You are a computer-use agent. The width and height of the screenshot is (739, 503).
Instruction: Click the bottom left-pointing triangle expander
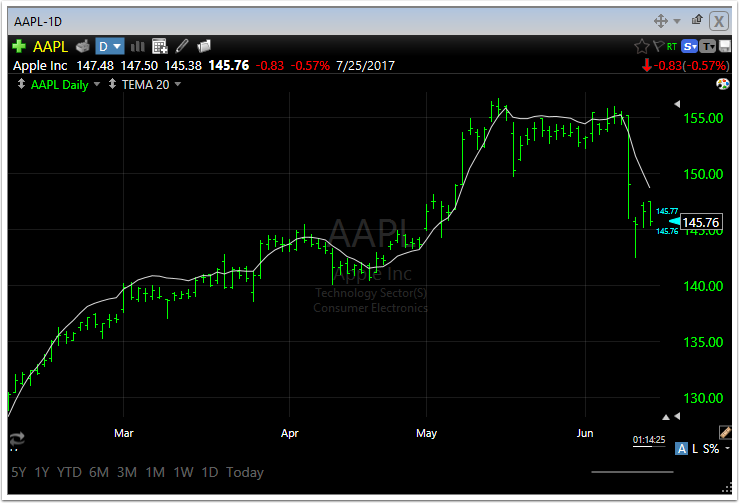pyautogui.click(x=677, y=416)
